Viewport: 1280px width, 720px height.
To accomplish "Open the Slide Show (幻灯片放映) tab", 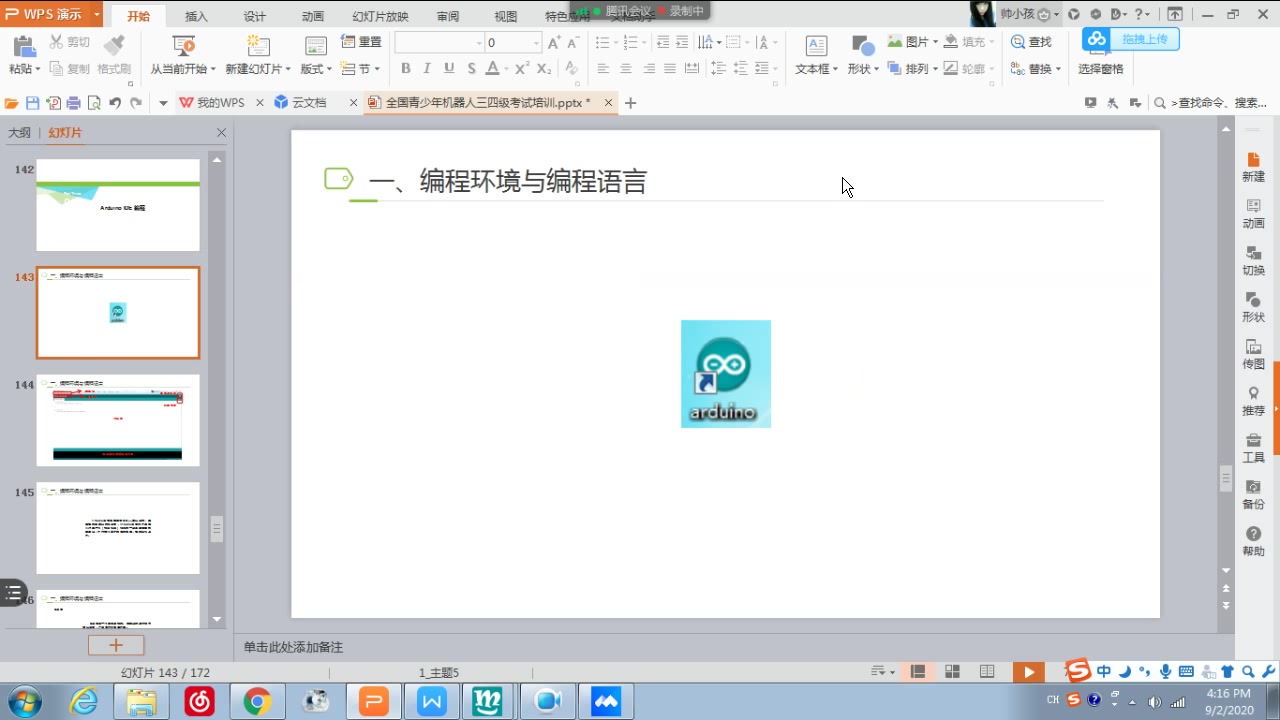I will pos(380,16).
